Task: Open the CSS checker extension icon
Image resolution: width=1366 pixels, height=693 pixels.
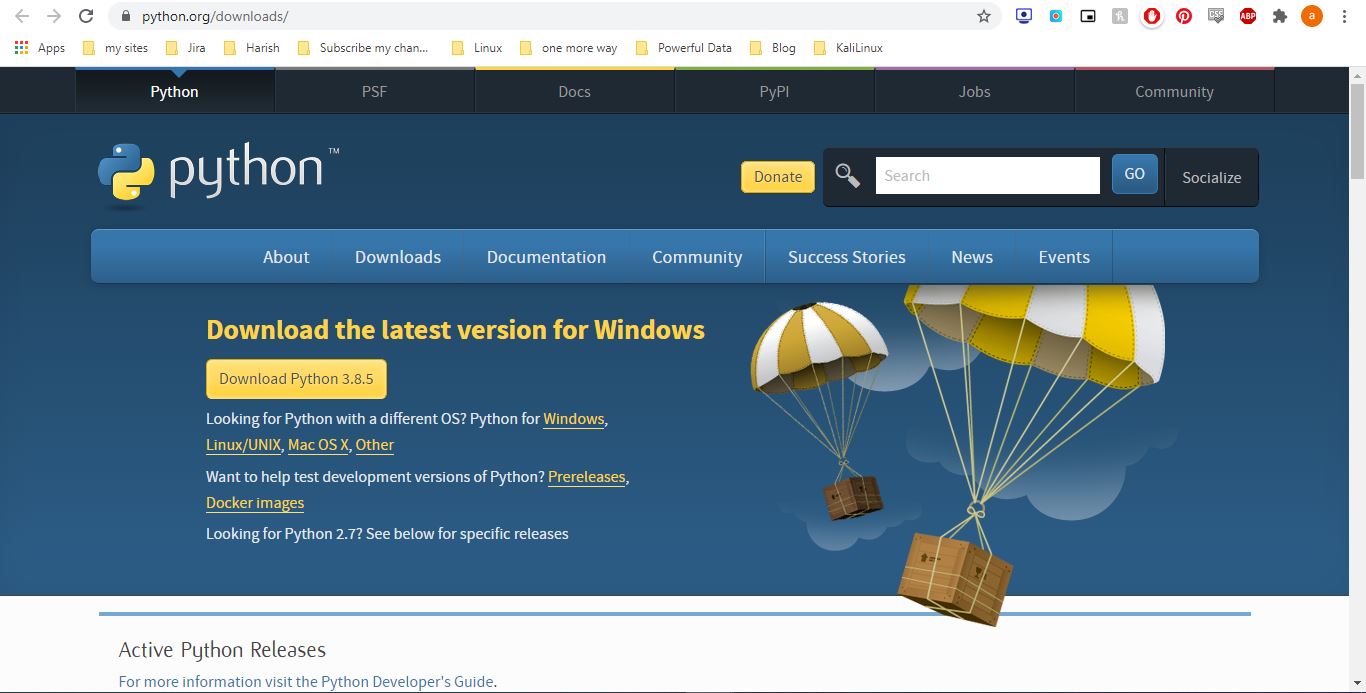Action: coord(1216,16)
